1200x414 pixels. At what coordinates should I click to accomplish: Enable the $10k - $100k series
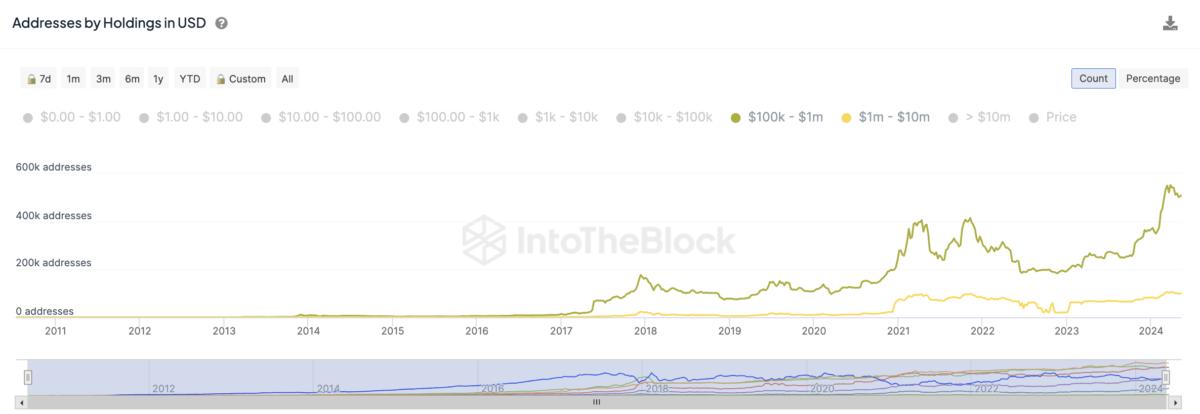(x=665, y=117)
